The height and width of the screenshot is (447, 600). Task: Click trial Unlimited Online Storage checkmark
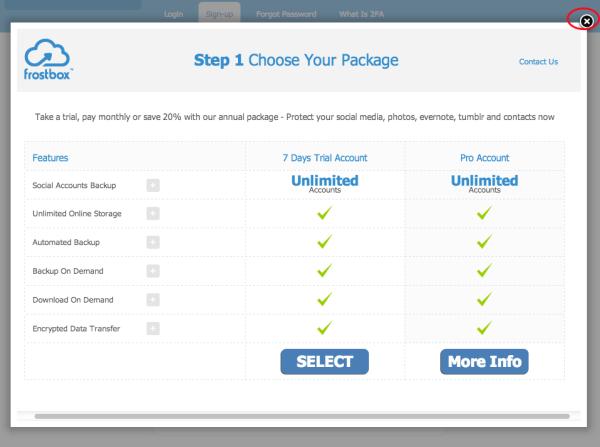pyautogui.click(x=324, y=213)
